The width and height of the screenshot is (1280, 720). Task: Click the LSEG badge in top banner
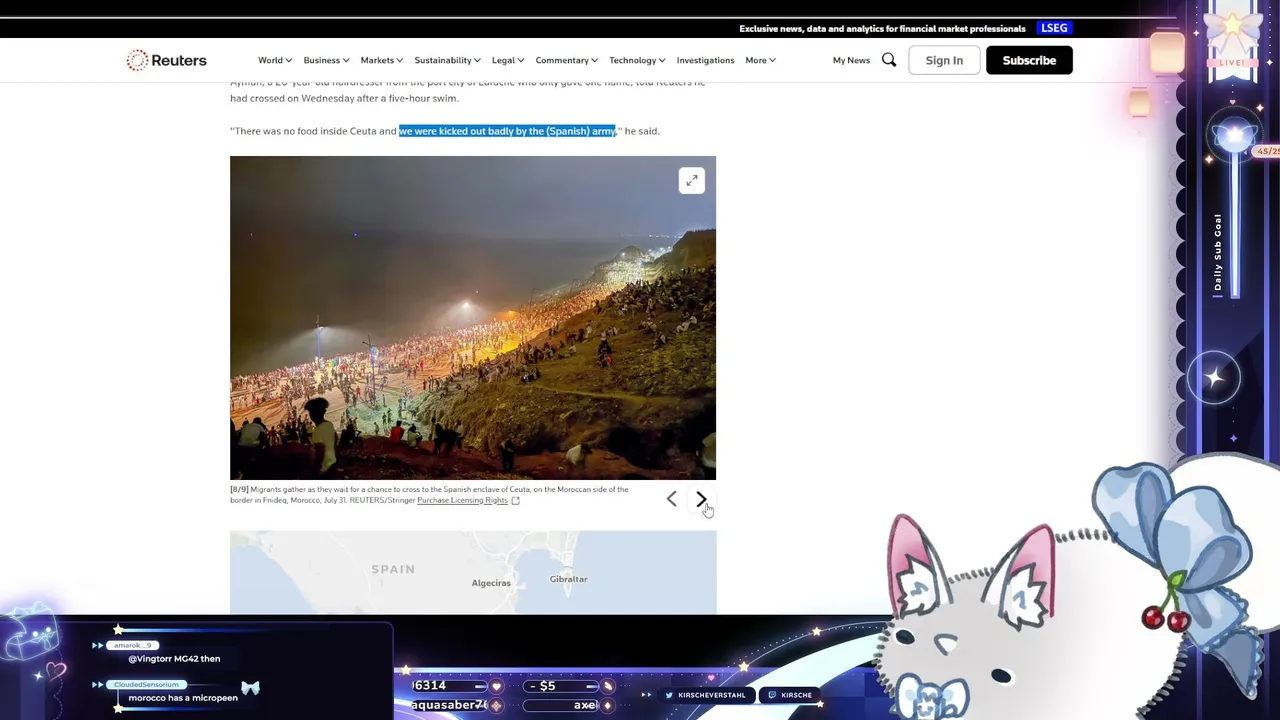[1054, 28]
